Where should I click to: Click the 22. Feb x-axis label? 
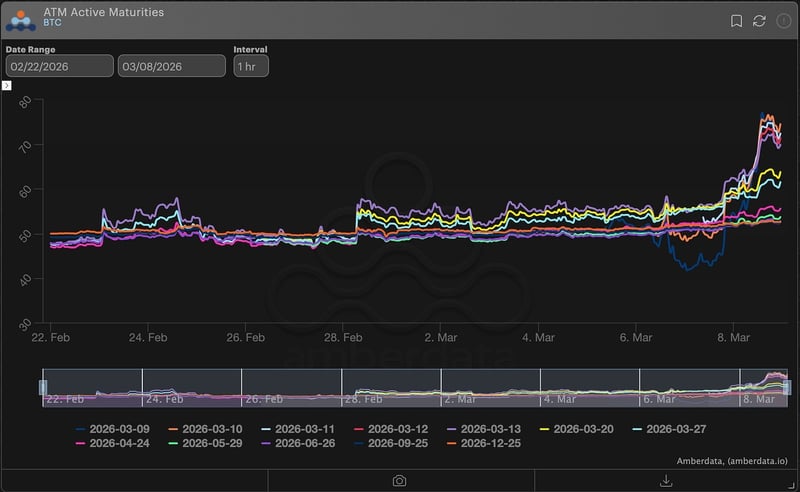pyautogui.click(x=51, y=337)
